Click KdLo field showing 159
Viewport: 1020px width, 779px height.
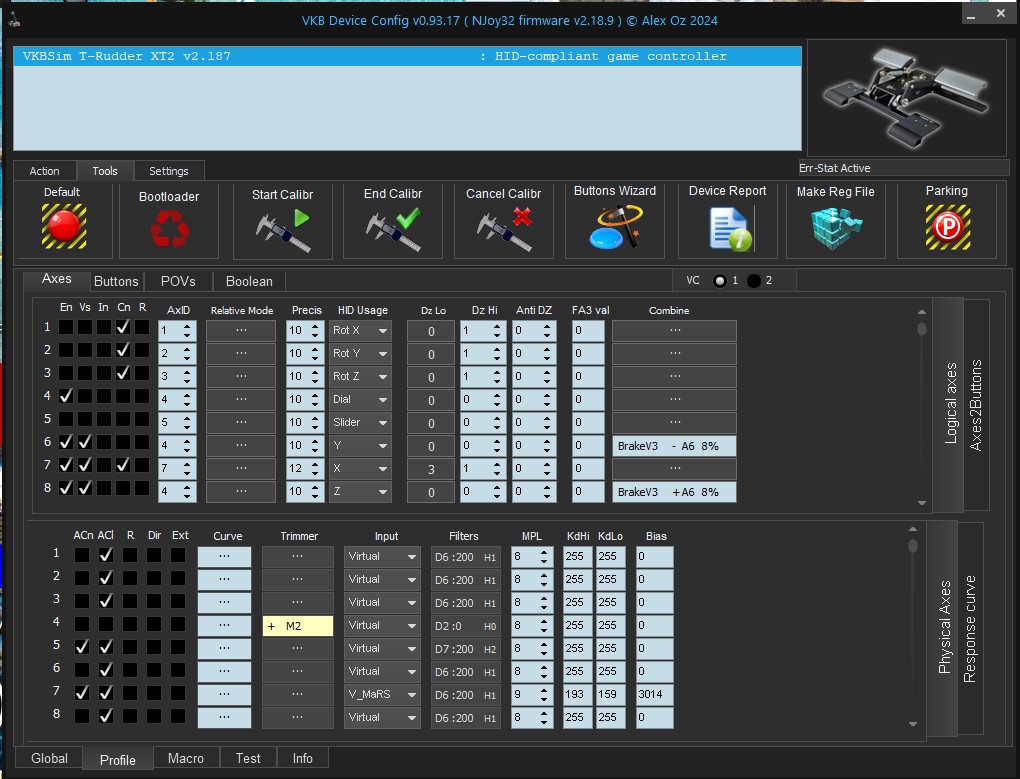(610, 694)
